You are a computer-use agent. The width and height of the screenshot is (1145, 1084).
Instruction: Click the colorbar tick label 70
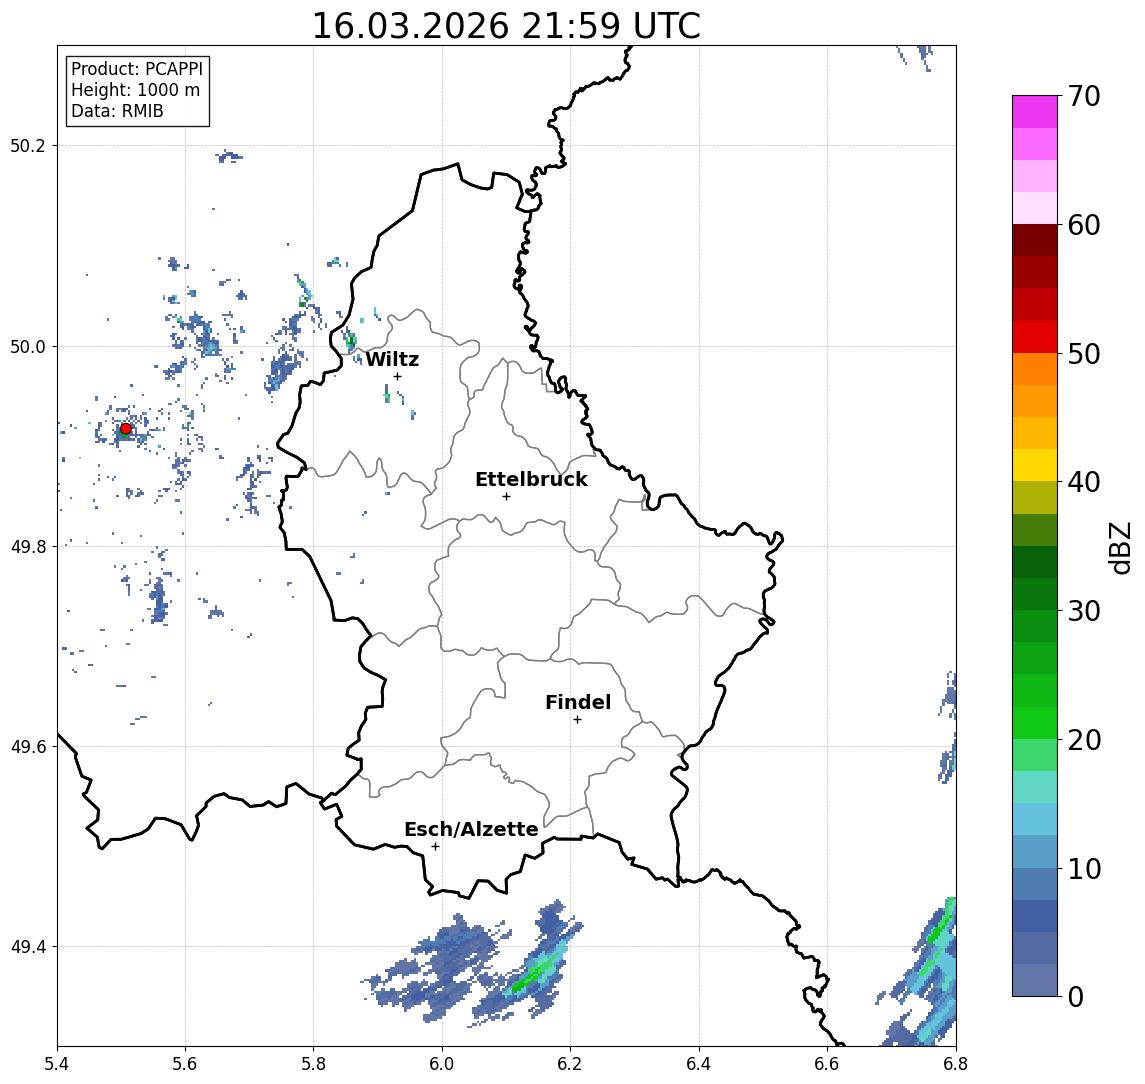(1084, 96)
